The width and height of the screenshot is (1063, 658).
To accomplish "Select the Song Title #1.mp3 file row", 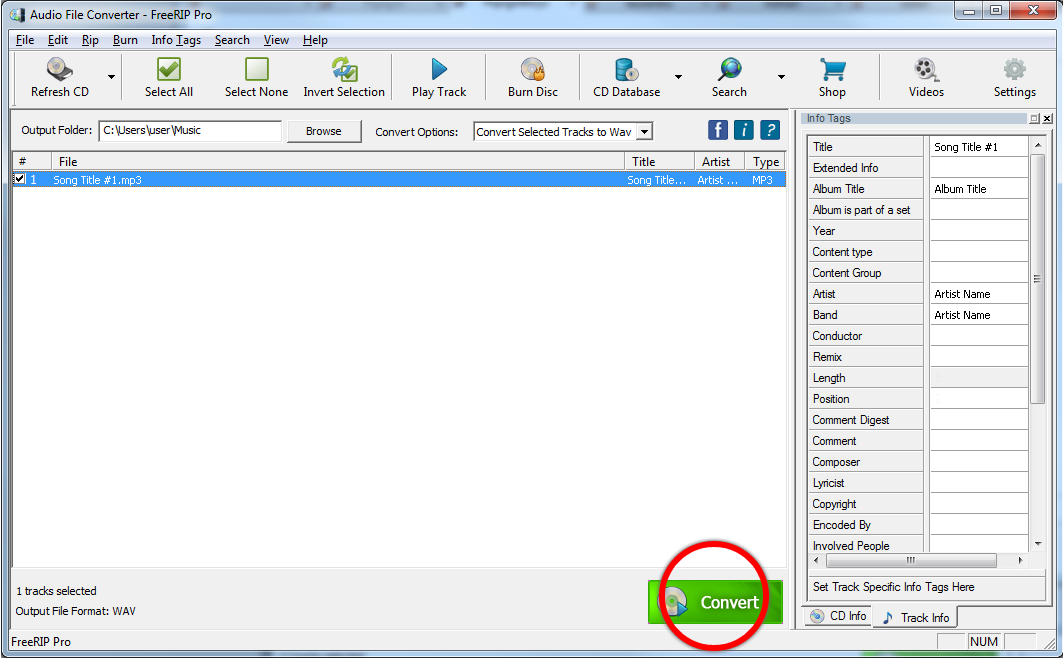I will click(399, 180).
